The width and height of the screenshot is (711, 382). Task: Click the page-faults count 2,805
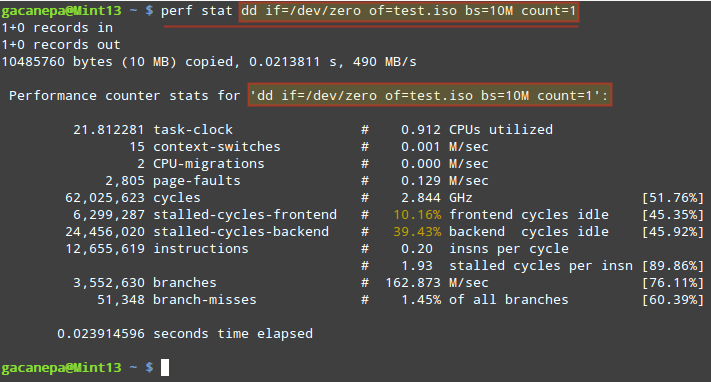(125, 181)
